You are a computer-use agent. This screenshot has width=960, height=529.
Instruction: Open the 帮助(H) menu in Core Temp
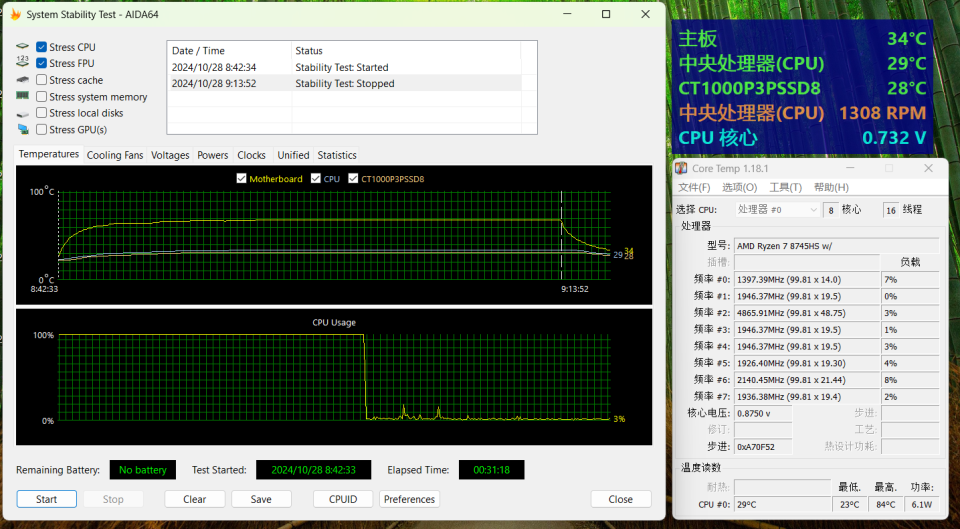click(x=831, y=187)
